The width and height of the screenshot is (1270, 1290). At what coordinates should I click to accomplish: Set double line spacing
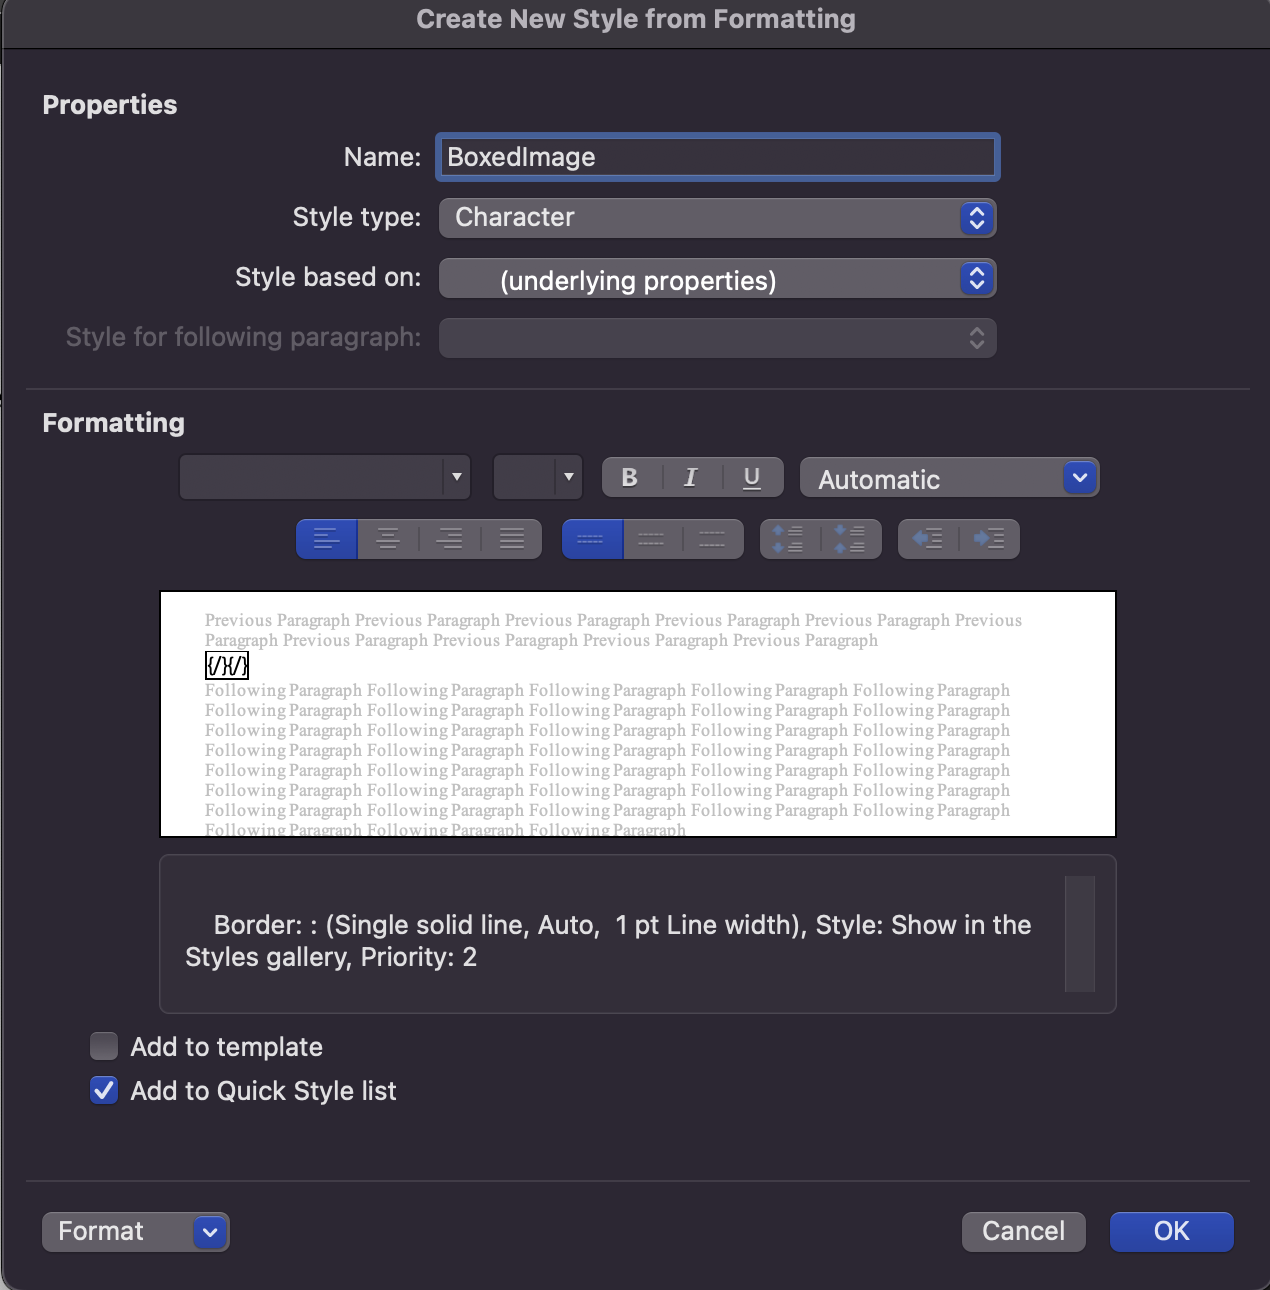point(713,539)
